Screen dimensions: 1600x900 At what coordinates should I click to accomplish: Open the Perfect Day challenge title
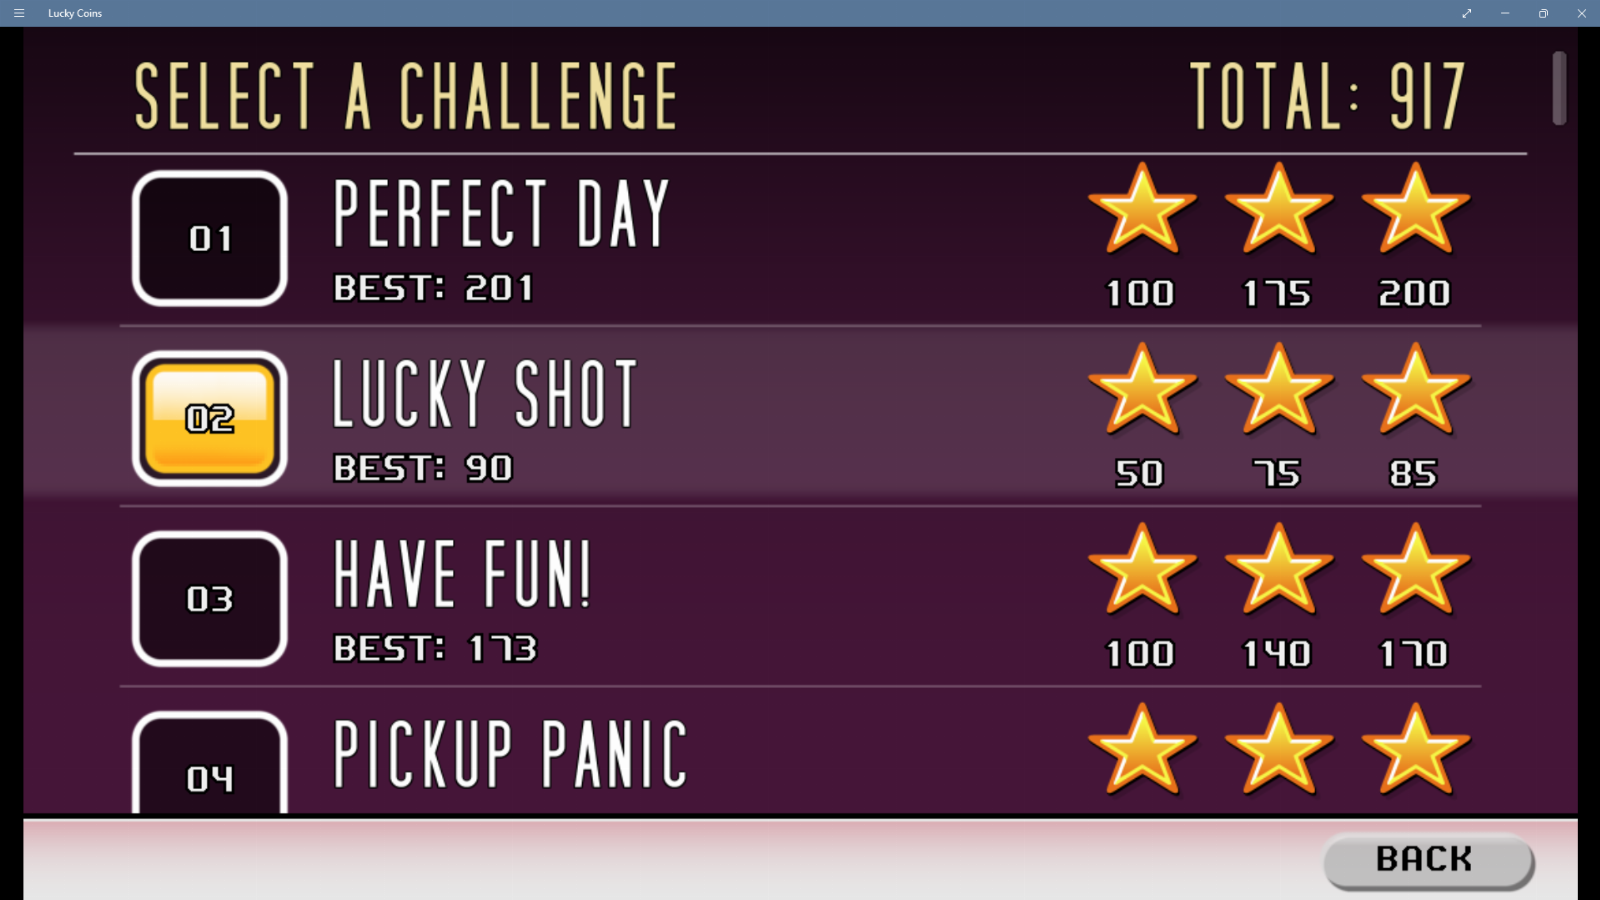click(x=501, y=214)
